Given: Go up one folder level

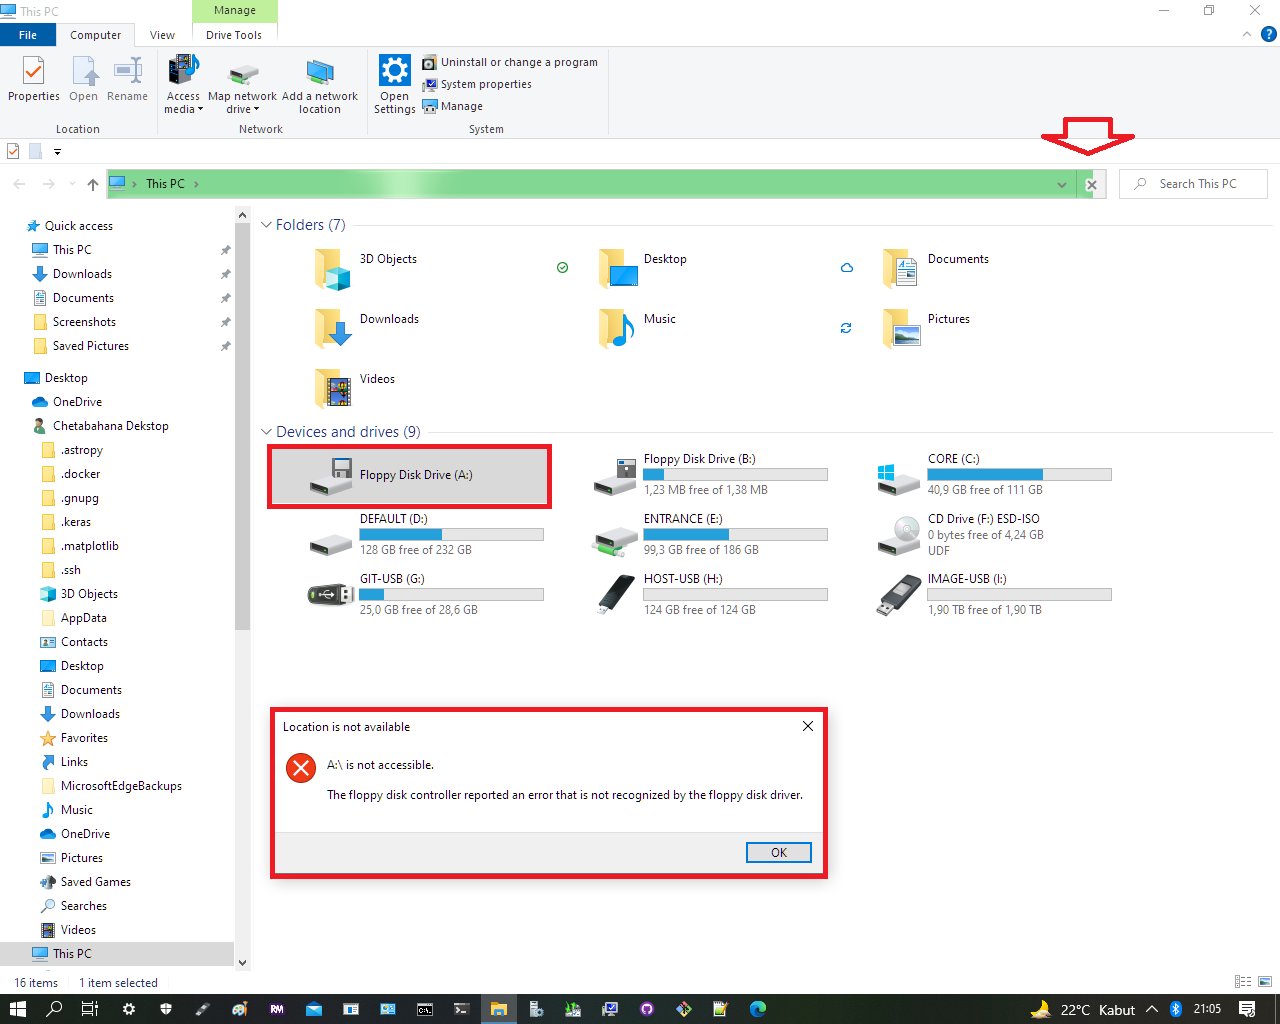Looking at the screenshot, I should click(x=93, y=184).
